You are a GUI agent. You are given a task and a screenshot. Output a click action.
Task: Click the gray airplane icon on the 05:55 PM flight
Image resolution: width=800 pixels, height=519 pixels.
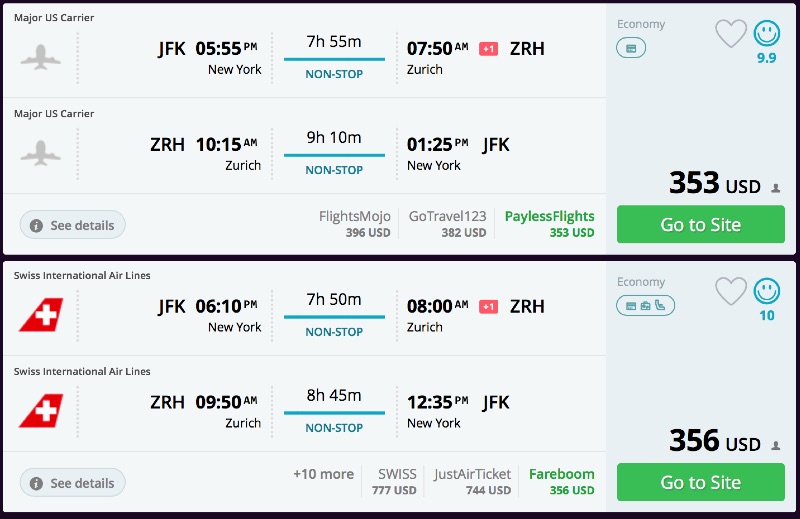(x=41, y=56)
